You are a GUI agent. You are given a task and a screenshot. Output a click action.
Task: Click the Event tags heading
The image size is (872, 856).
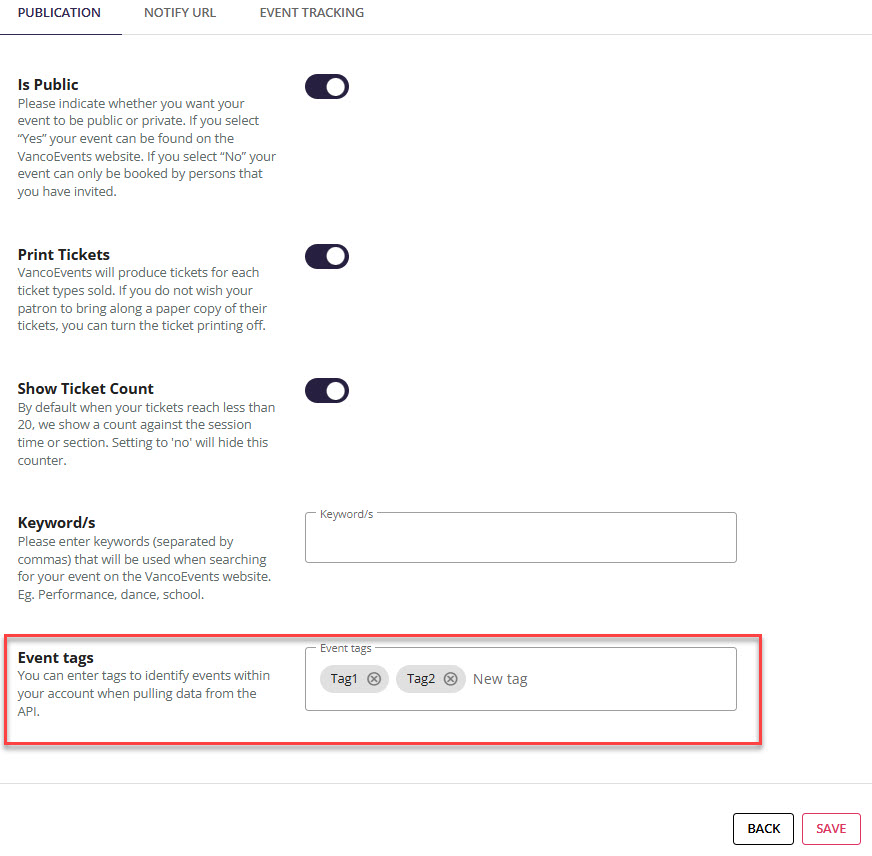click(56, 657)
